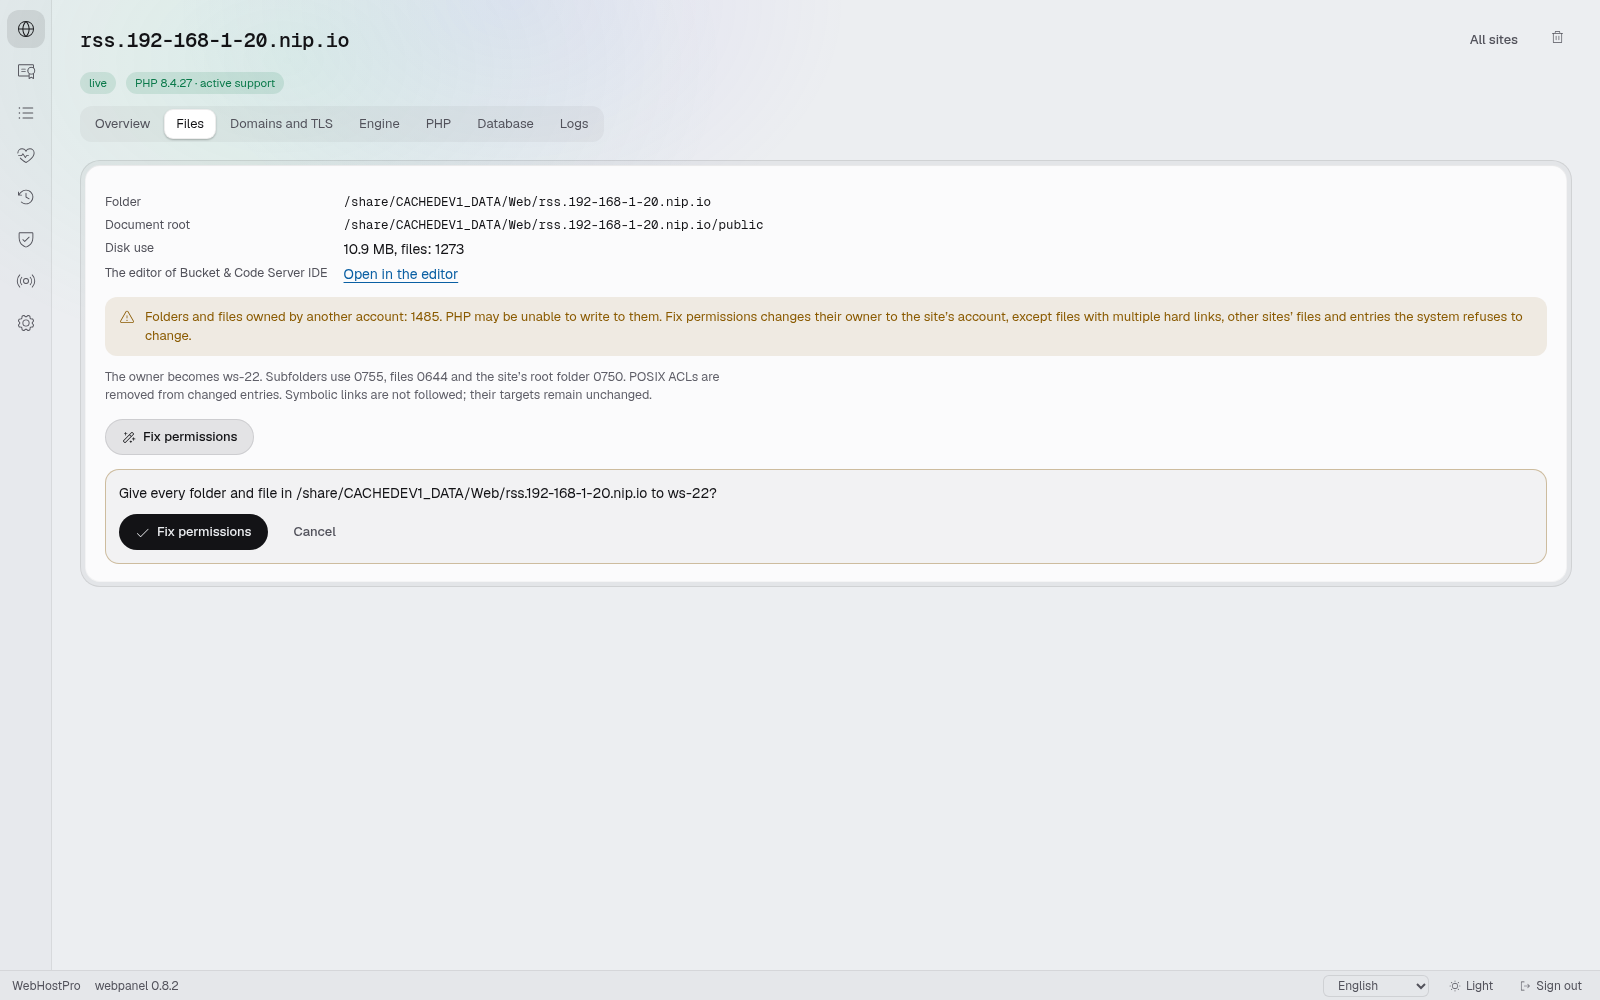Click the PHP 8.4.27 active support badge
The width and height of the screenshot is (1600, 1000).
pos(205,83)
